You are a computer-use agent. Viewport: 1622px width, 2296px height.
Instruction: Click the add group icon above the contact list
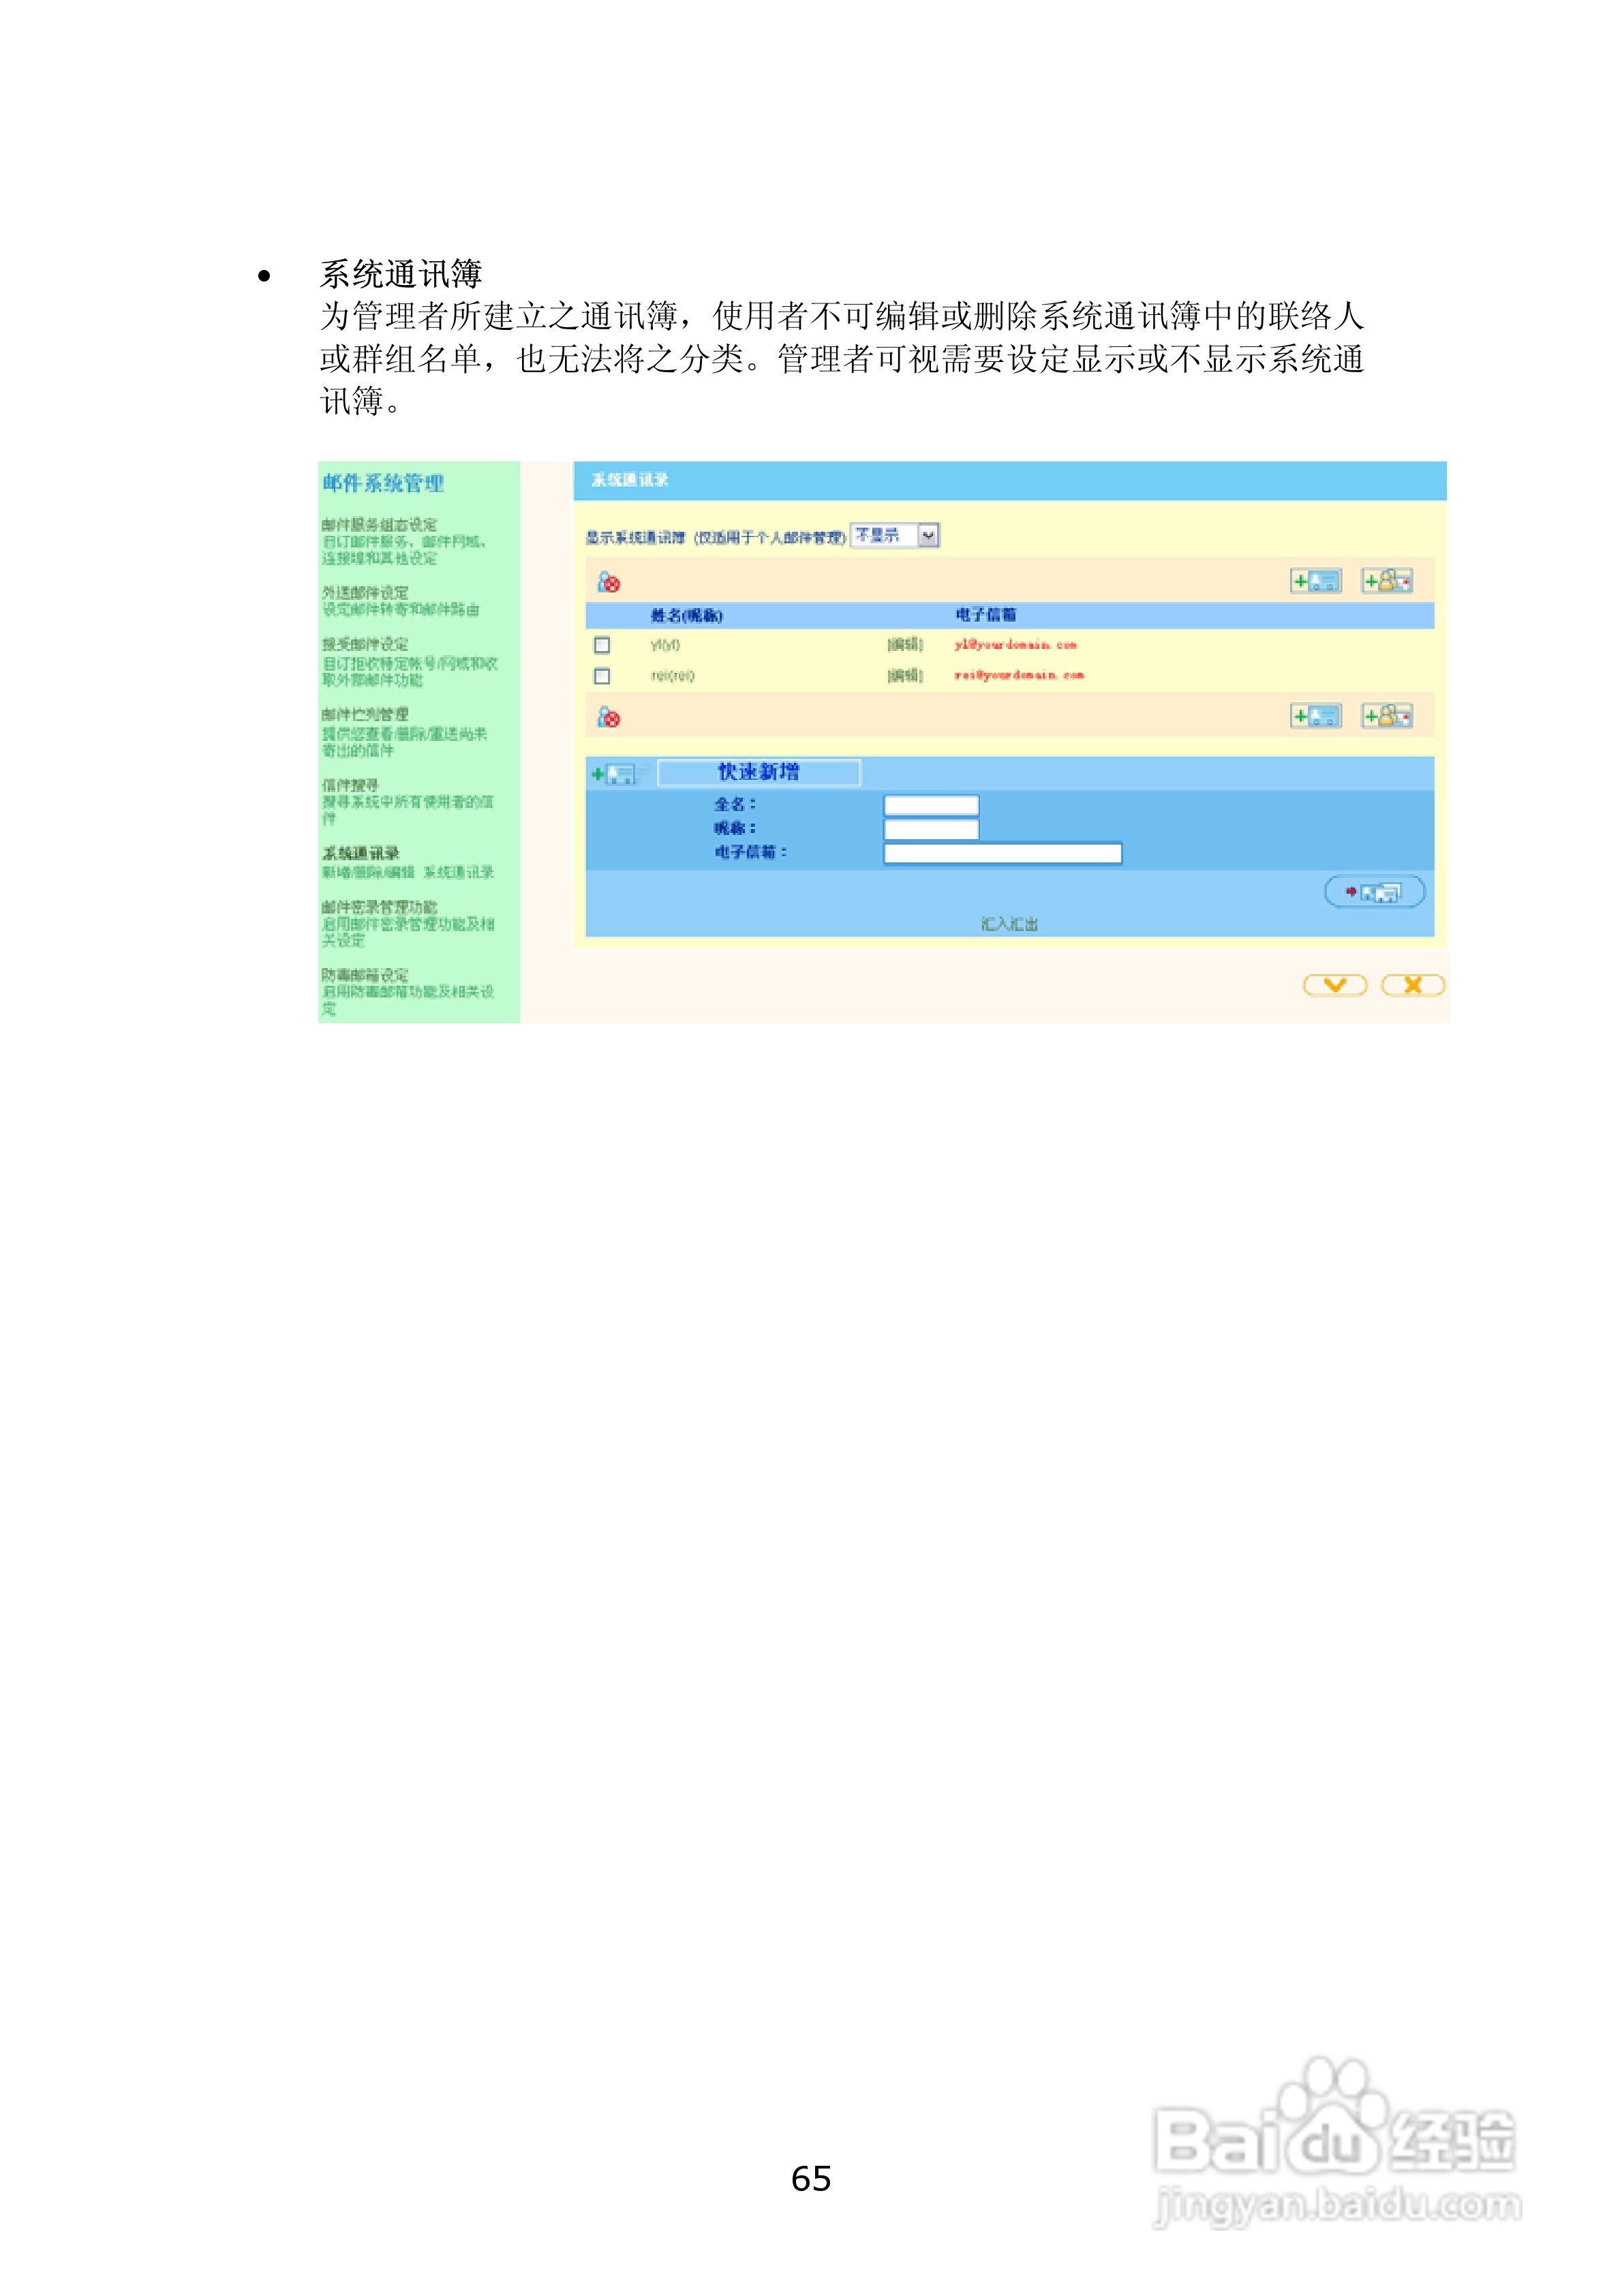(1387, 581)
